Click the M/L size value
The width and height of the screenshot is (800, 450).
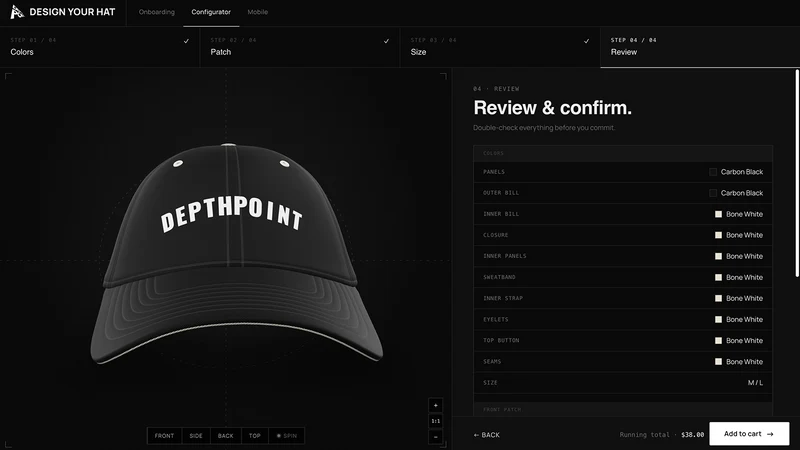[755, 383]
